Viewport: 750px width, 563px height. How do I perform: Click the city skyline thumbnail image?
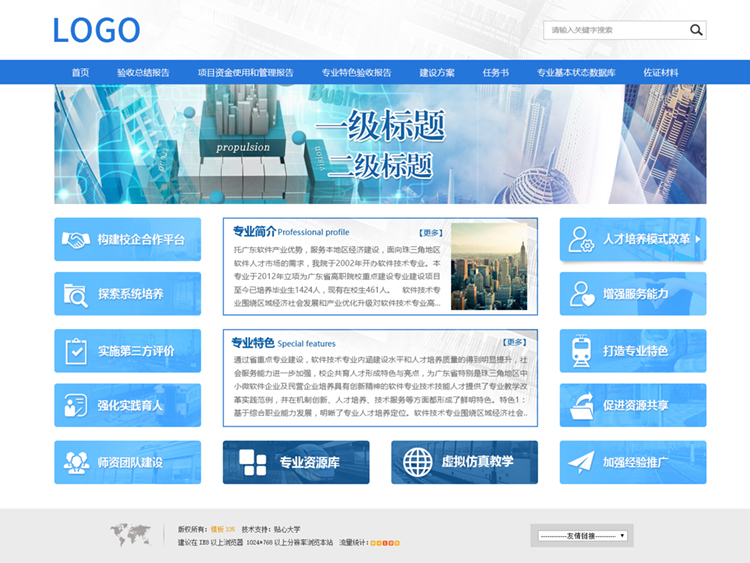(488, 266)
